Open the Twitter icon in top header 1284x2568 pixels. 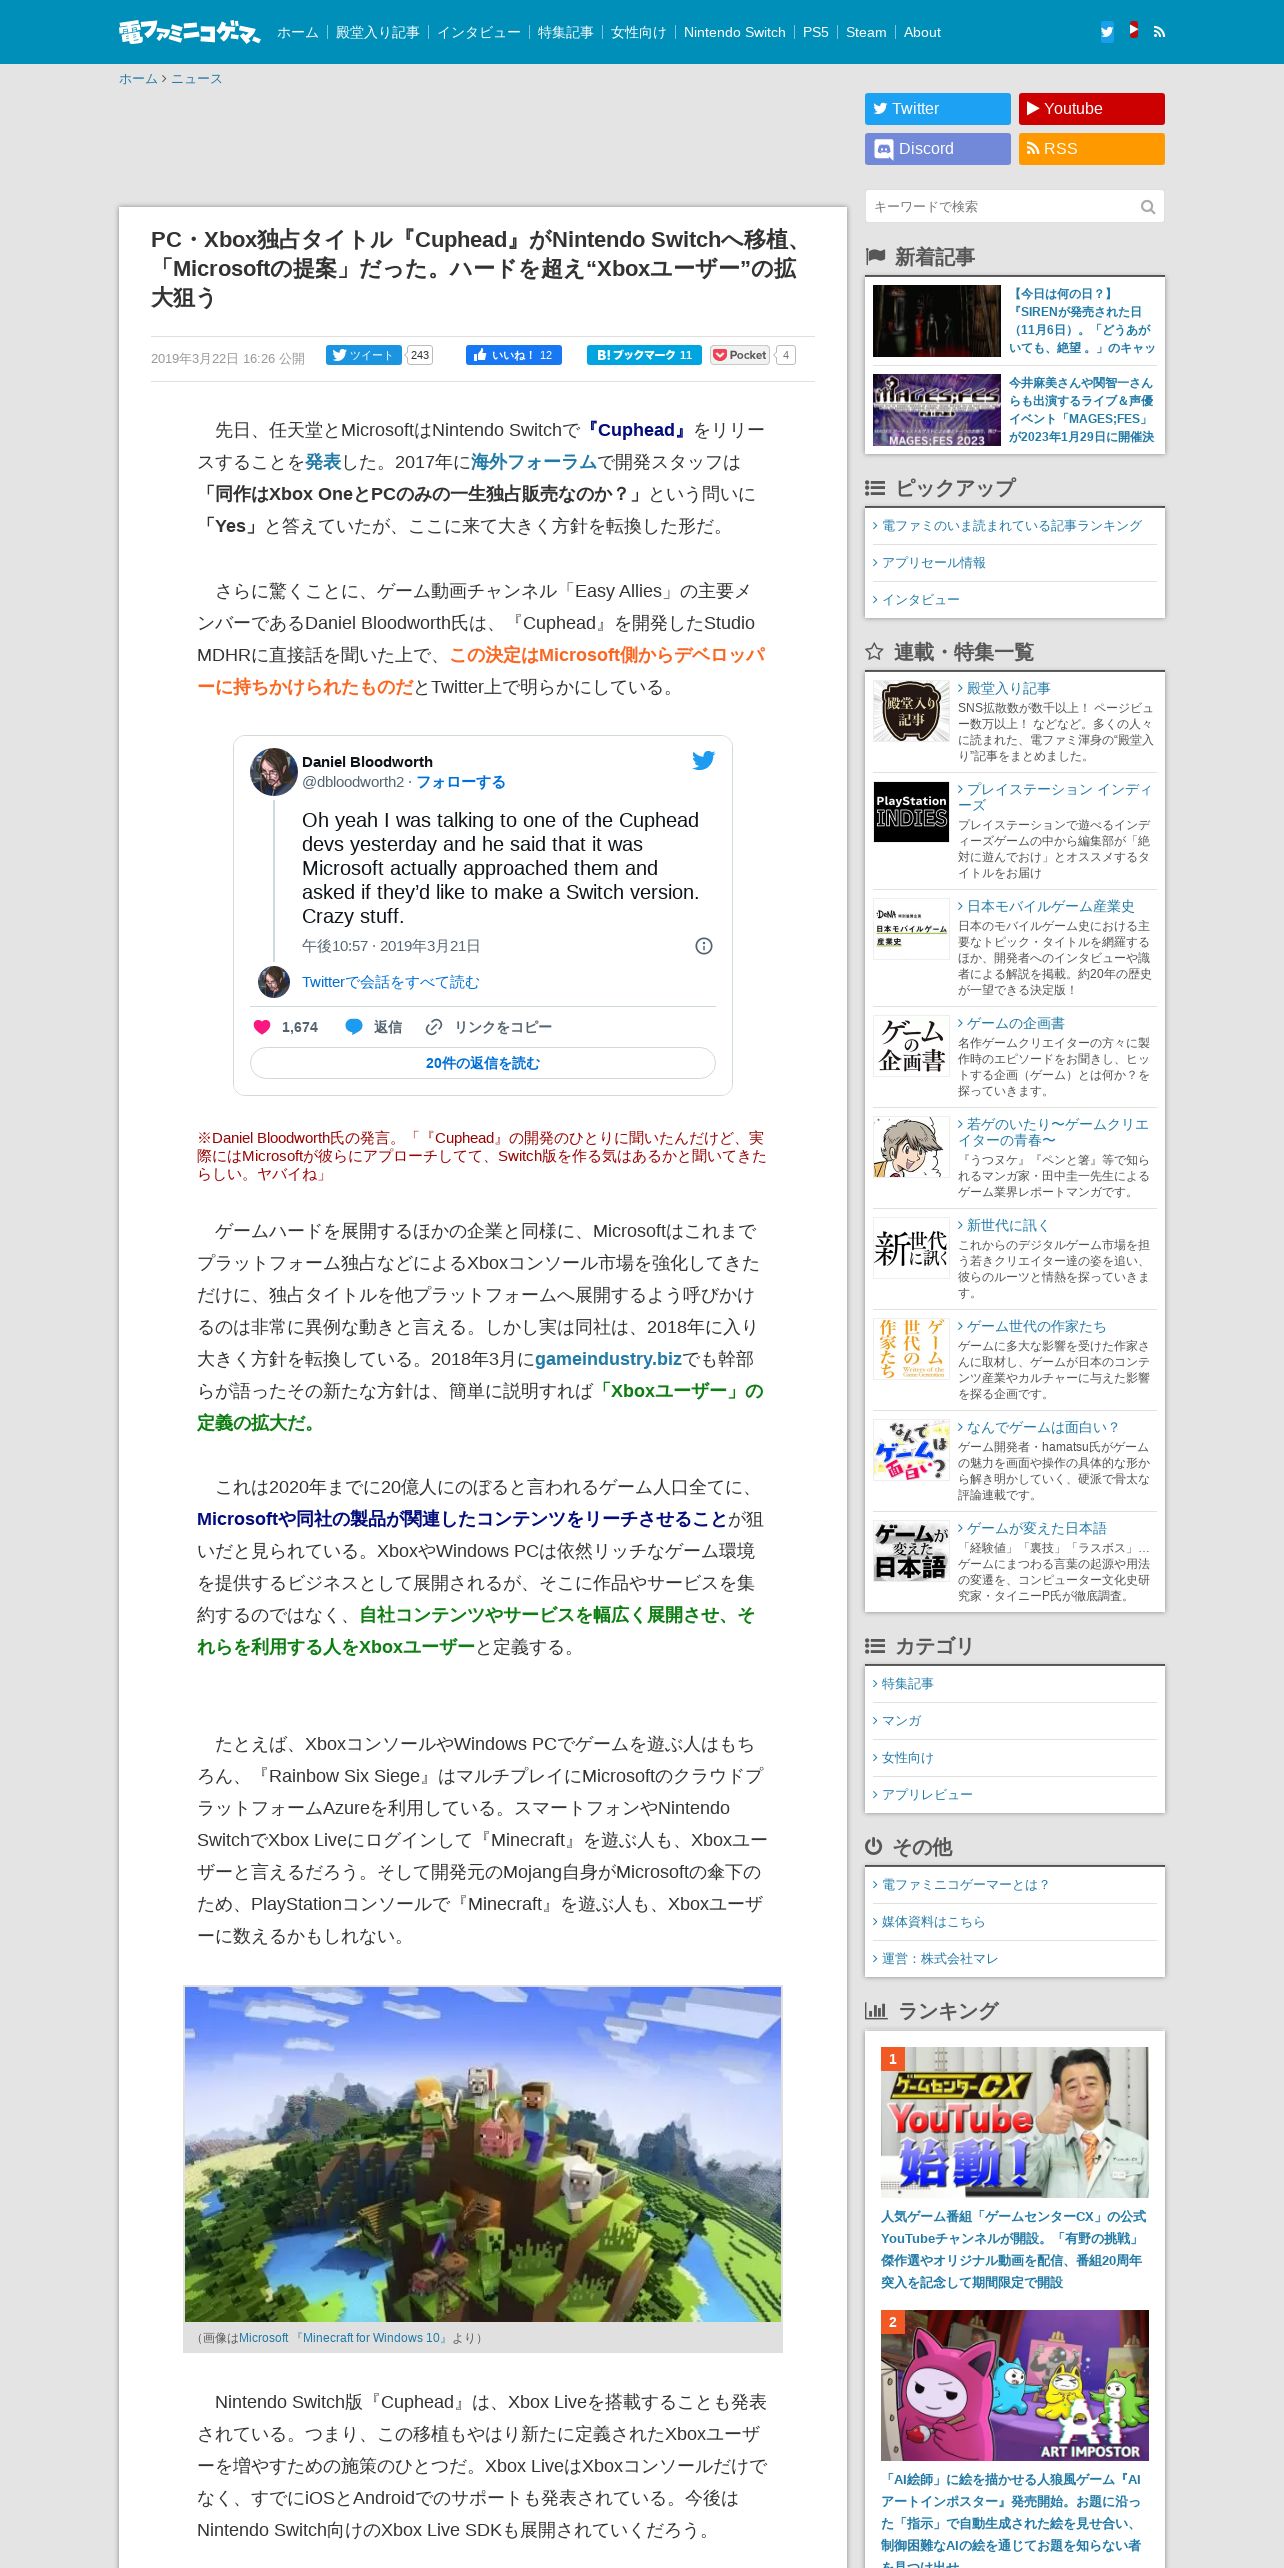[1107, 32]
